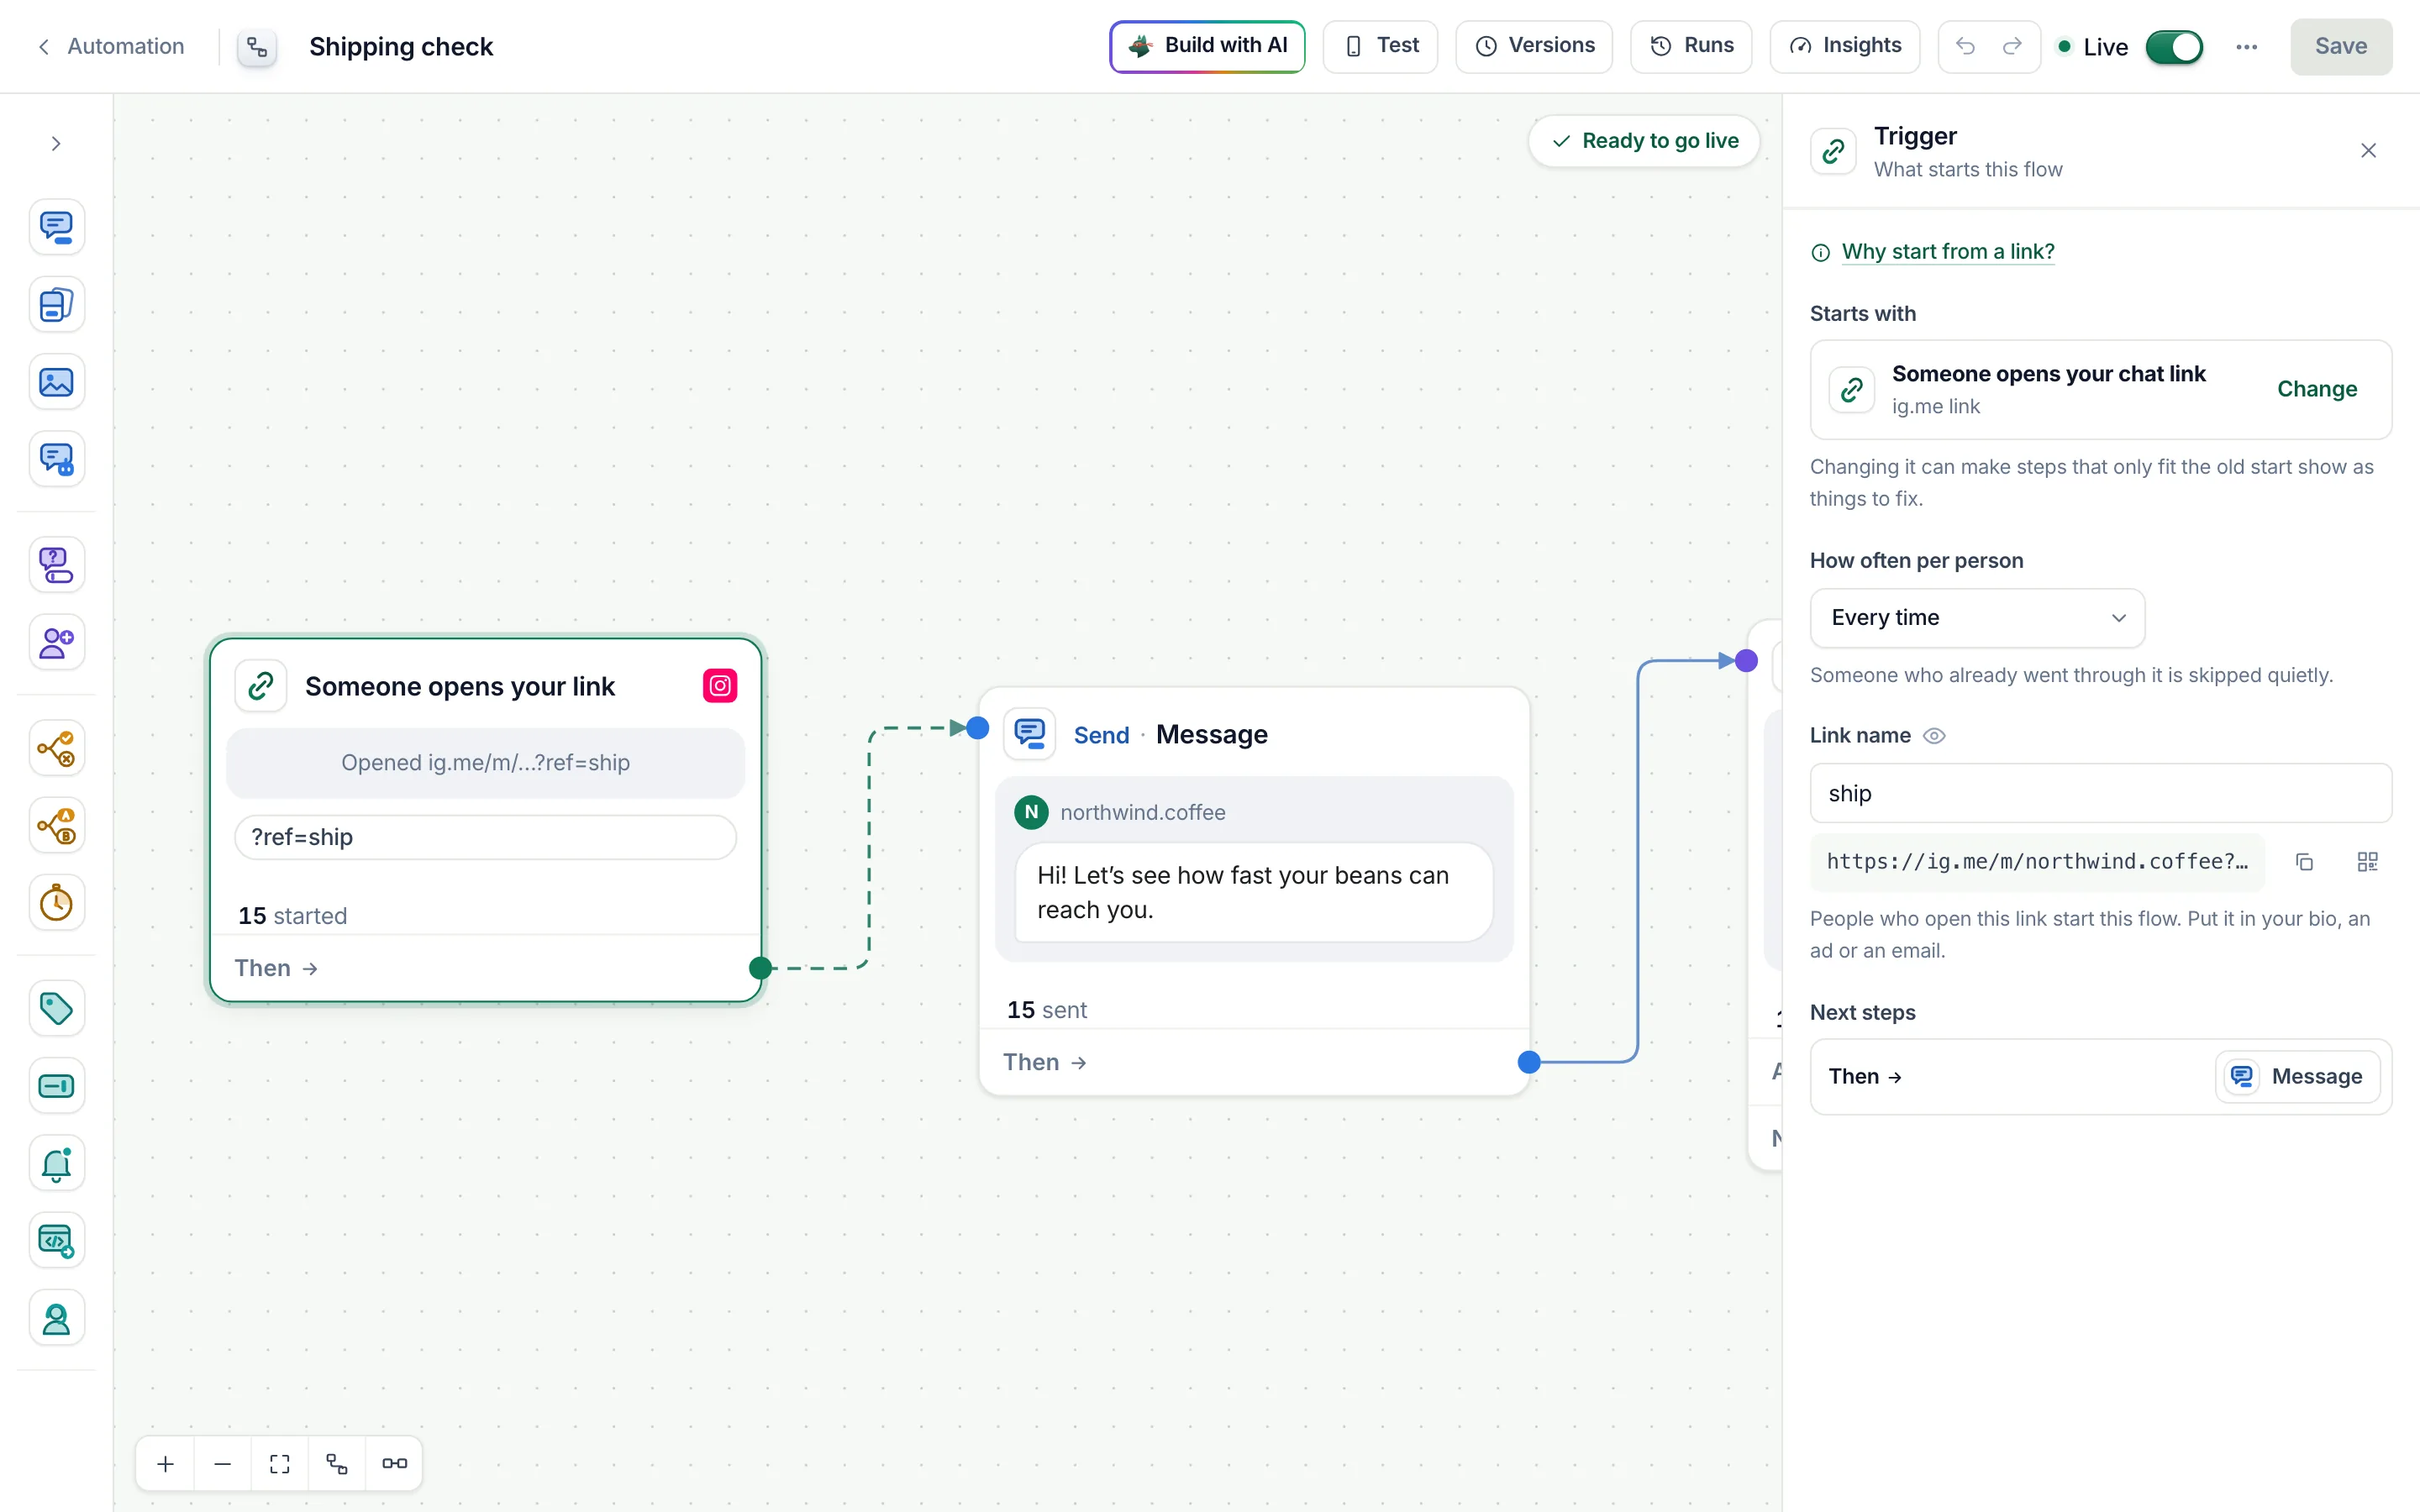
Task: Close the Trigger panel
Action: pyautogui.click(x=2369, y=151)
